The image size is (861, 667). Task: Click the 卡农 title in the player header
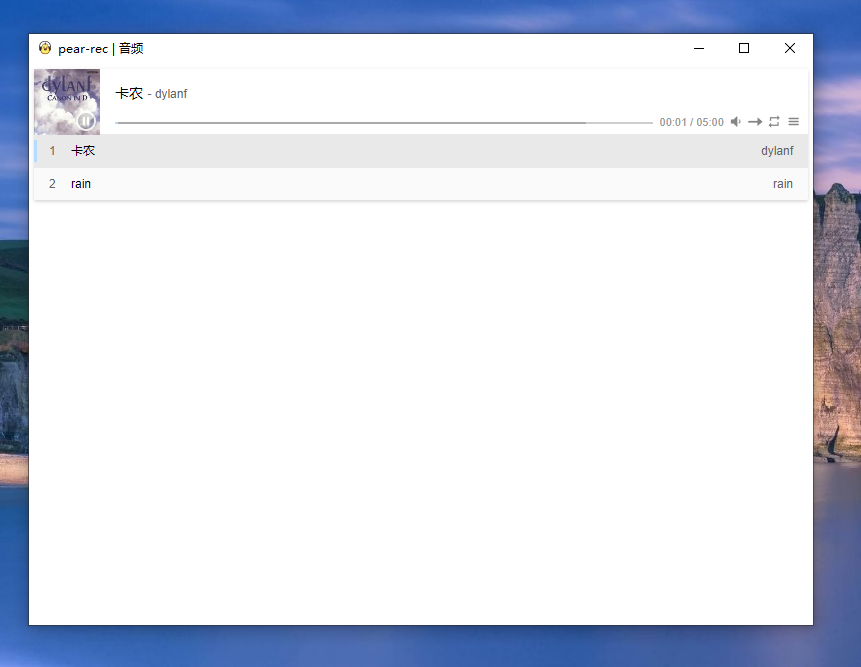(129, 93)
